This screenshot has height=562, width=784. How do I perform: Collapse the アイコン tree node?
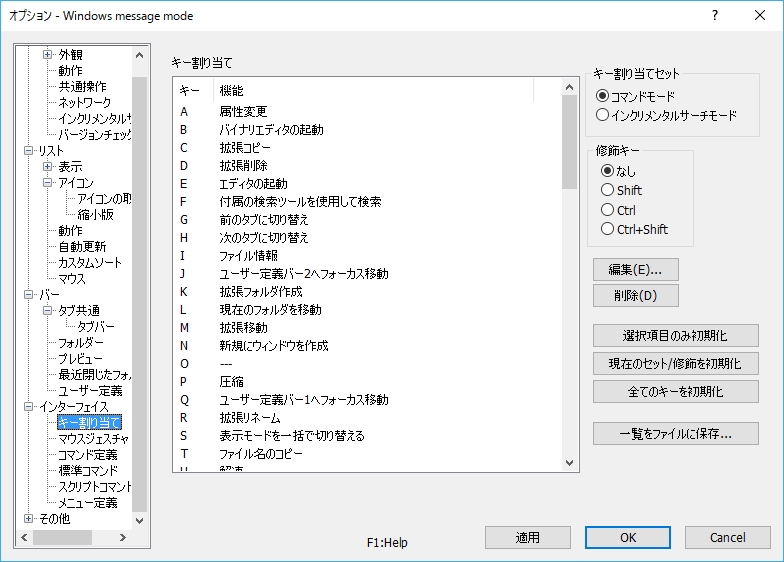pos(48,182)
